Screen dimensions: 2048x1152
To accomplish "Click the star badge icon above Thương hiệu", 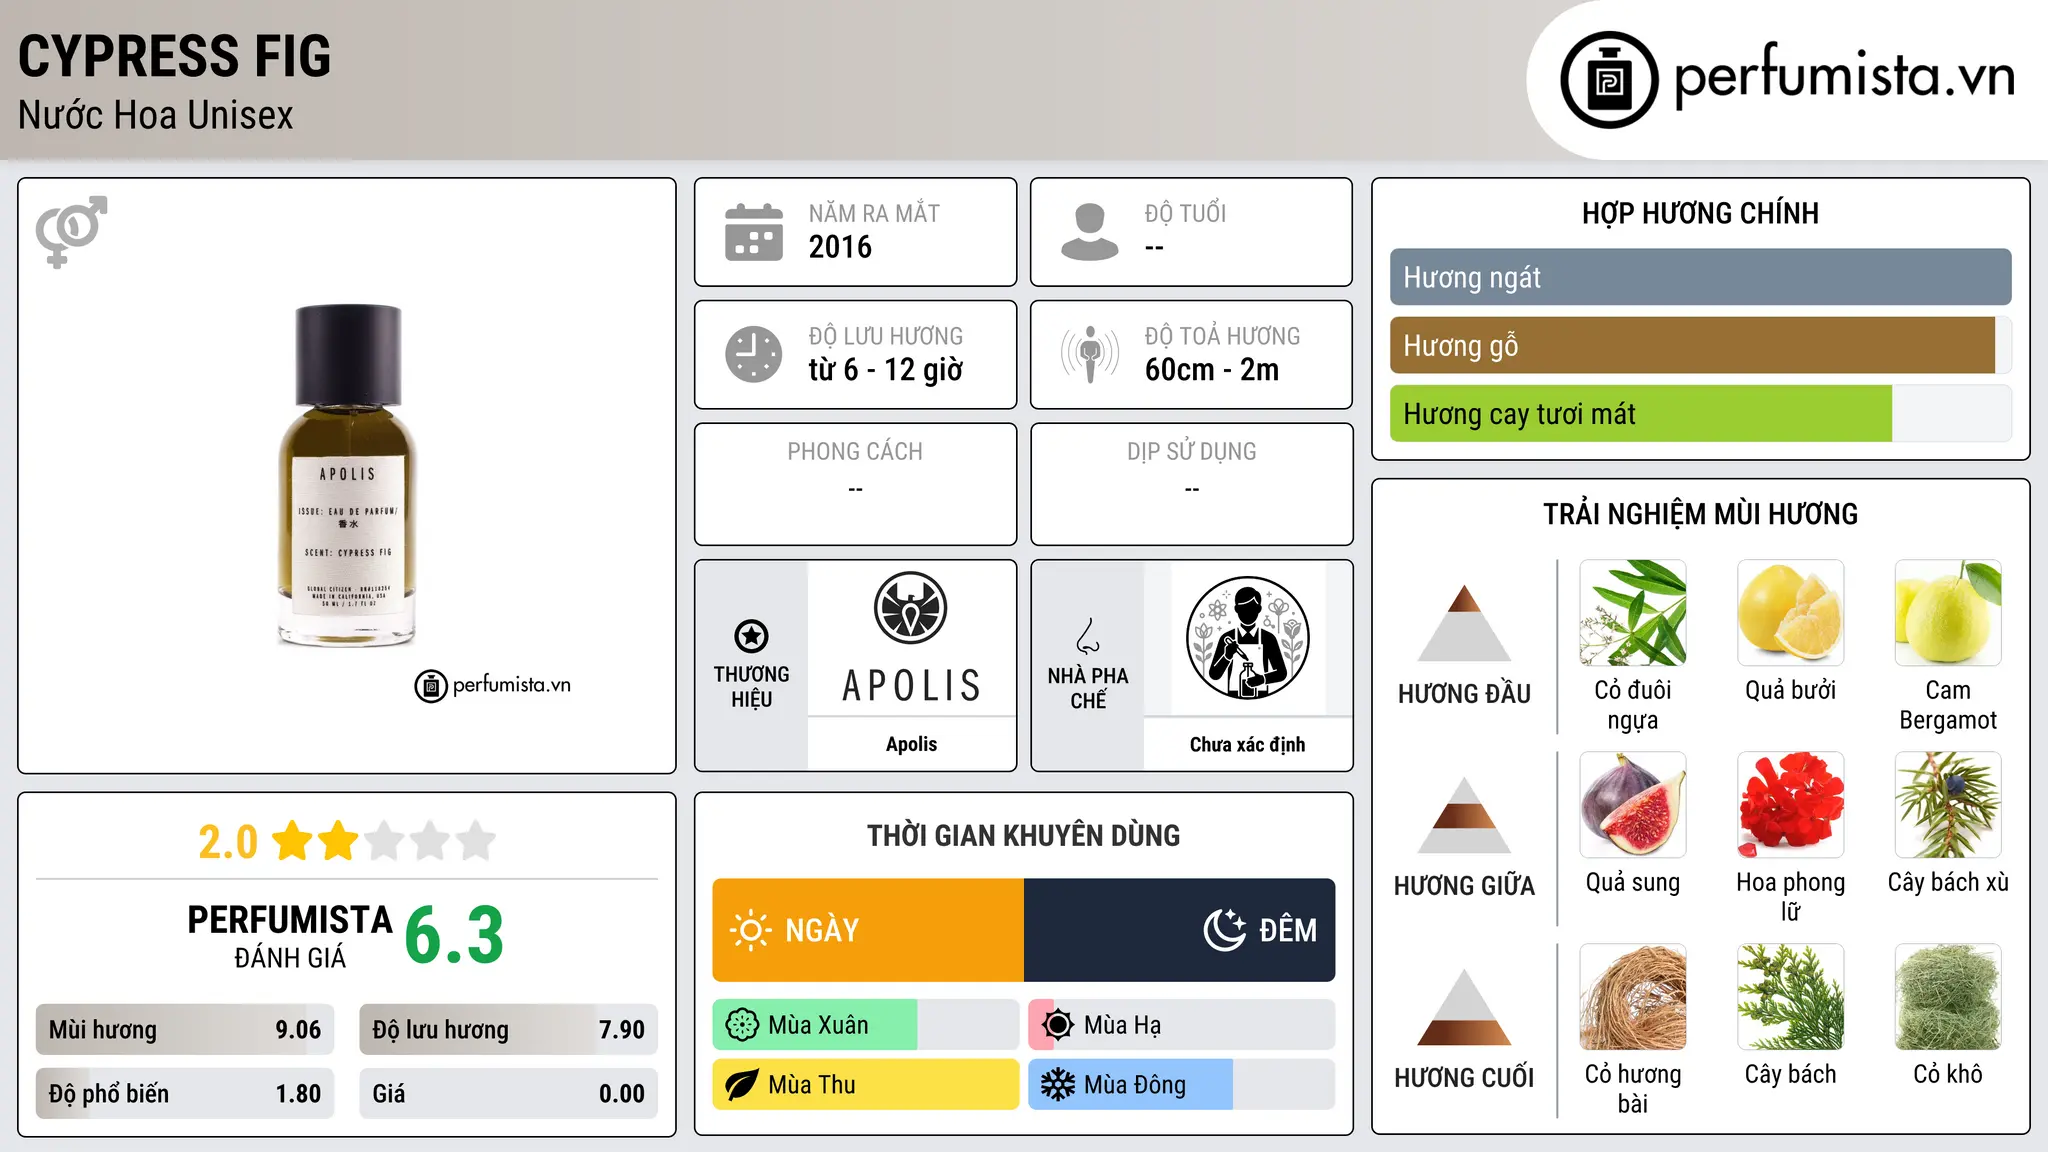I will [751, 636].
